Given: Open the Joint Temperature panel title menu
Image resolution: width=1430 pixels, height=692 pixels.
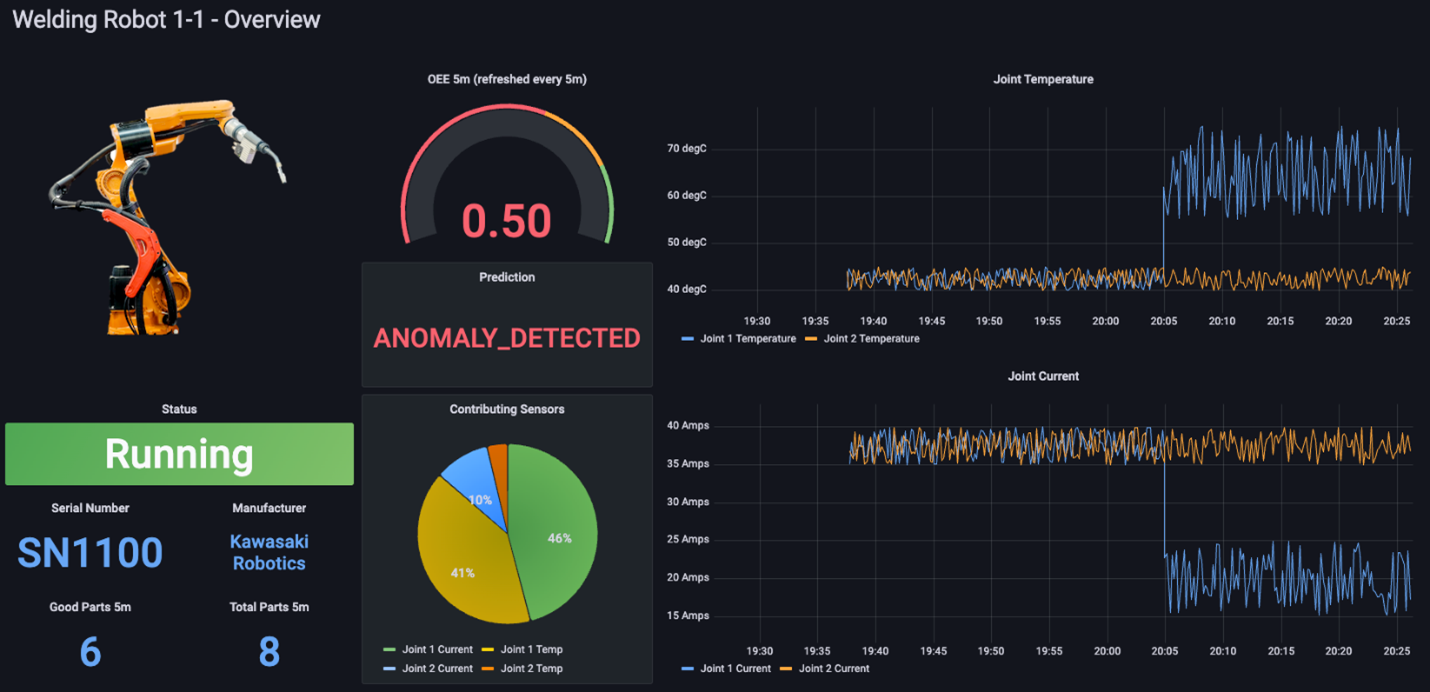Looking at the screenshot, I should pos(1043,79).
